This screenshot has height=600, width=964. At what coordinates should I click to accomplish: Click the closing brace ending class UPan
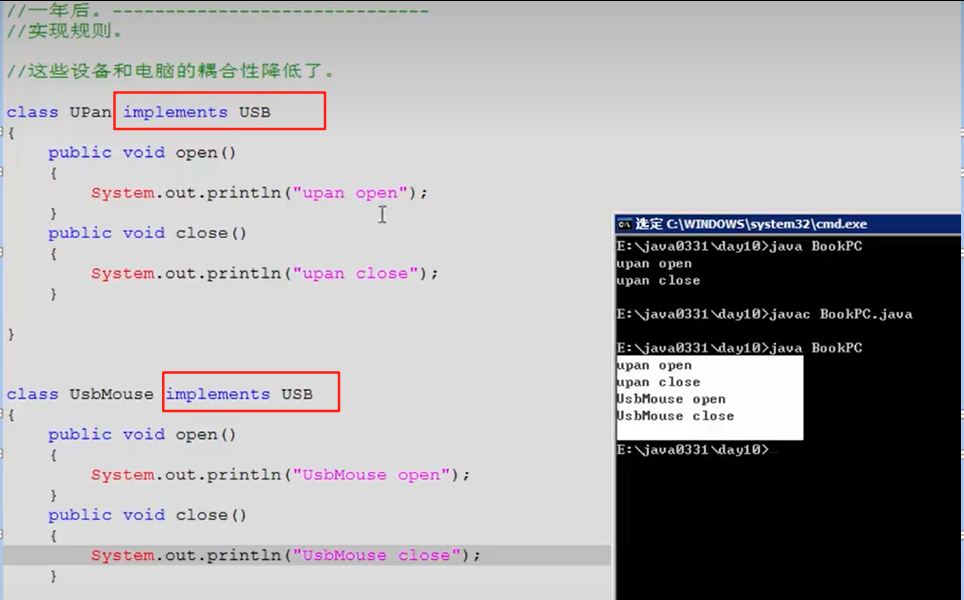[10, 334]
